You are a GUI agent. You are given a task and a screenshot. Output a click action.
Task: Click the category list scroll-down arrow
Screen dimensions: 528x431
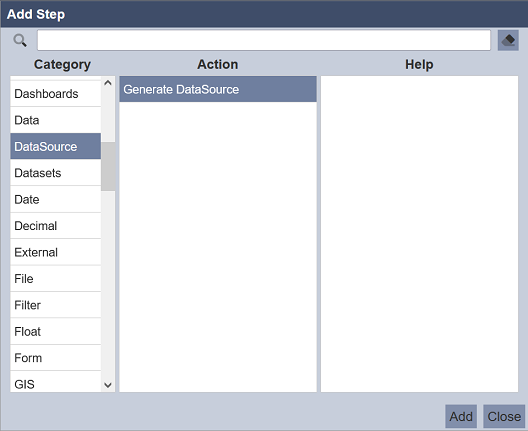(x=108, y=385)
